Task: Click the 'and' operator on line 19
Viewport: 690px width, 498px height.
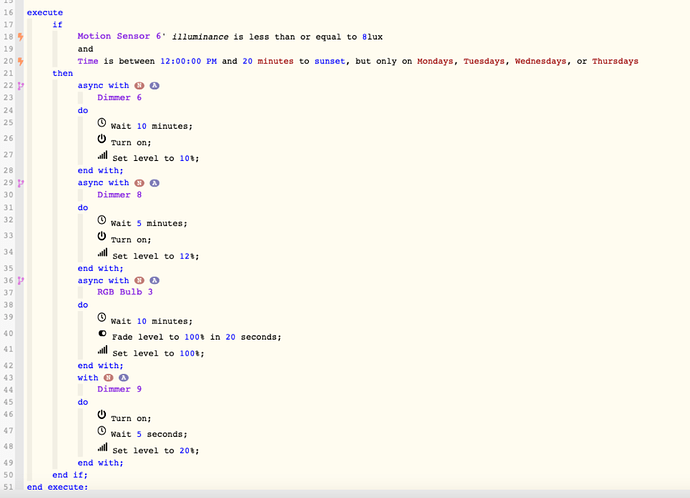Action: (85, 49)
